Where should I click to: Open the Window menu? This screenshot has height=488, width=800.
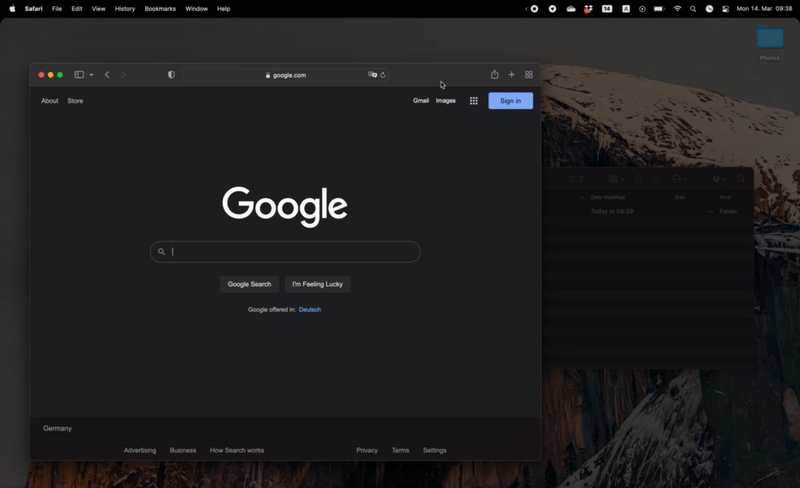pos(196,9)
